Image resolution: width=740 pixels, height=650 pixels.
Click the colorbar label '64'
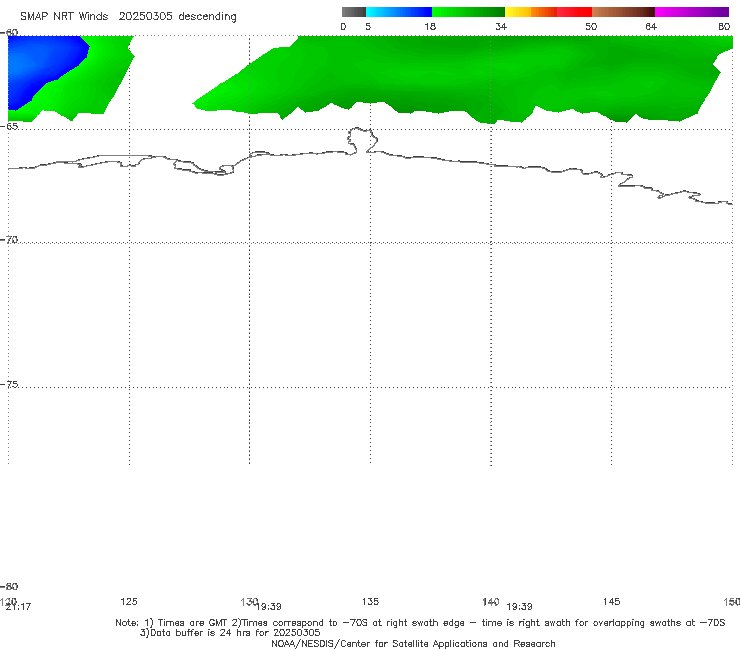(651, 26)
